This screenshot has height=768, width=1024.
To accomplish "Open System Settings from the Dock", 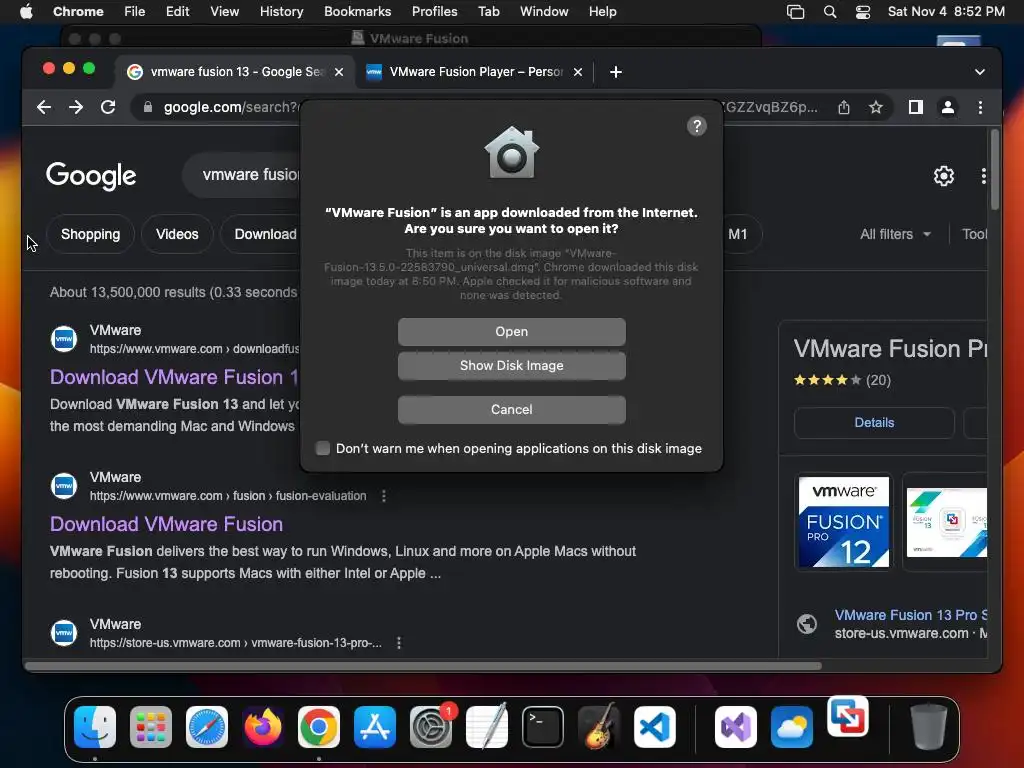I will (x=431, y=727).
